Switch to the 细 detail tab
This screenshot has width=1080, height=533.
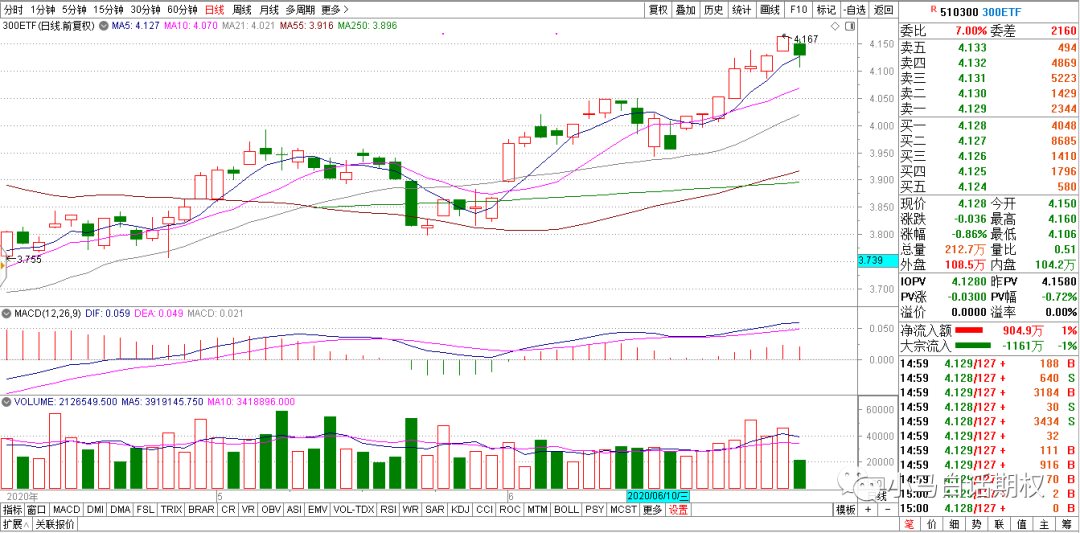pyautogui.click(x=955, y=524)
